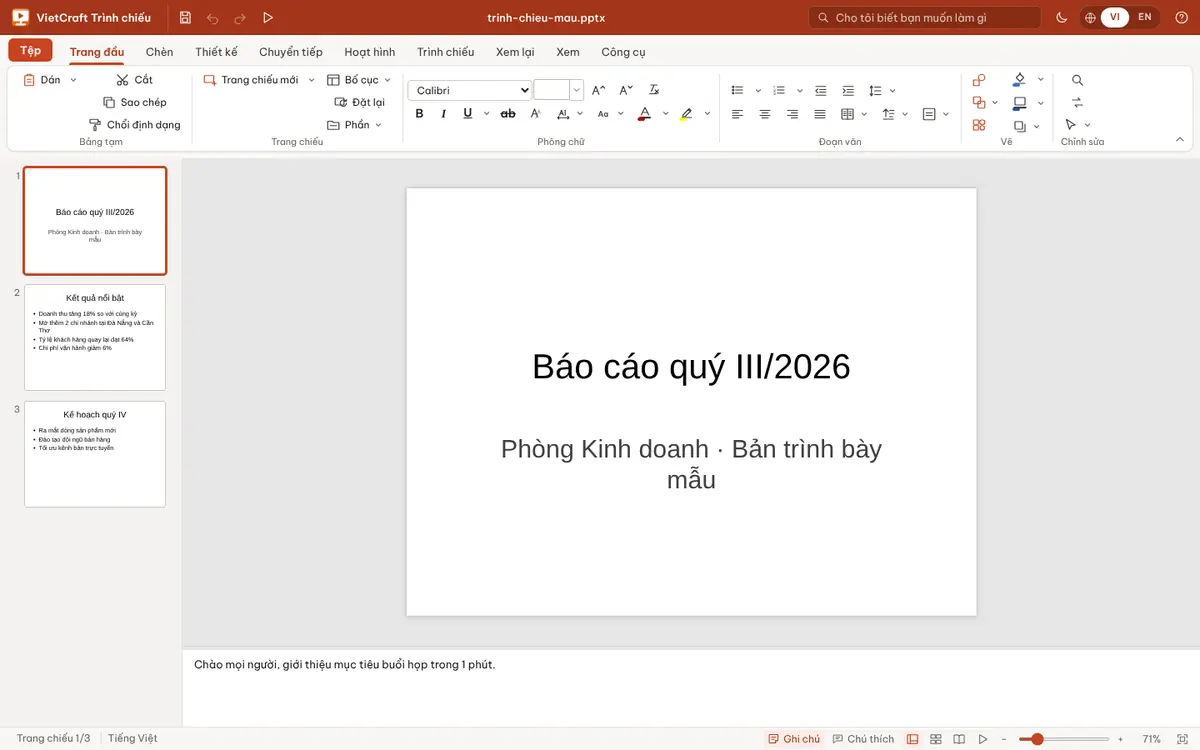This screenshot has width=1200, height=750.
Task: Toggle the Ghi chú notes pane
Action: tap(794, 739)
